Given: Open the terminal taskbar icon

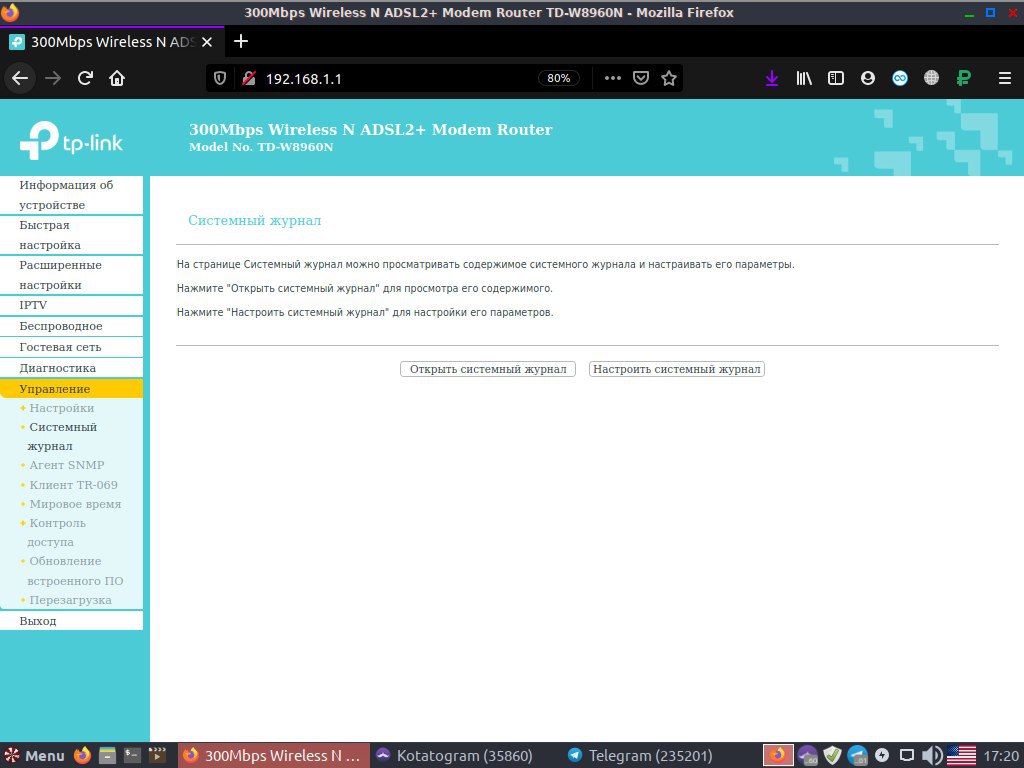Looking at the screenshot, I should click(x=132, y=756).
